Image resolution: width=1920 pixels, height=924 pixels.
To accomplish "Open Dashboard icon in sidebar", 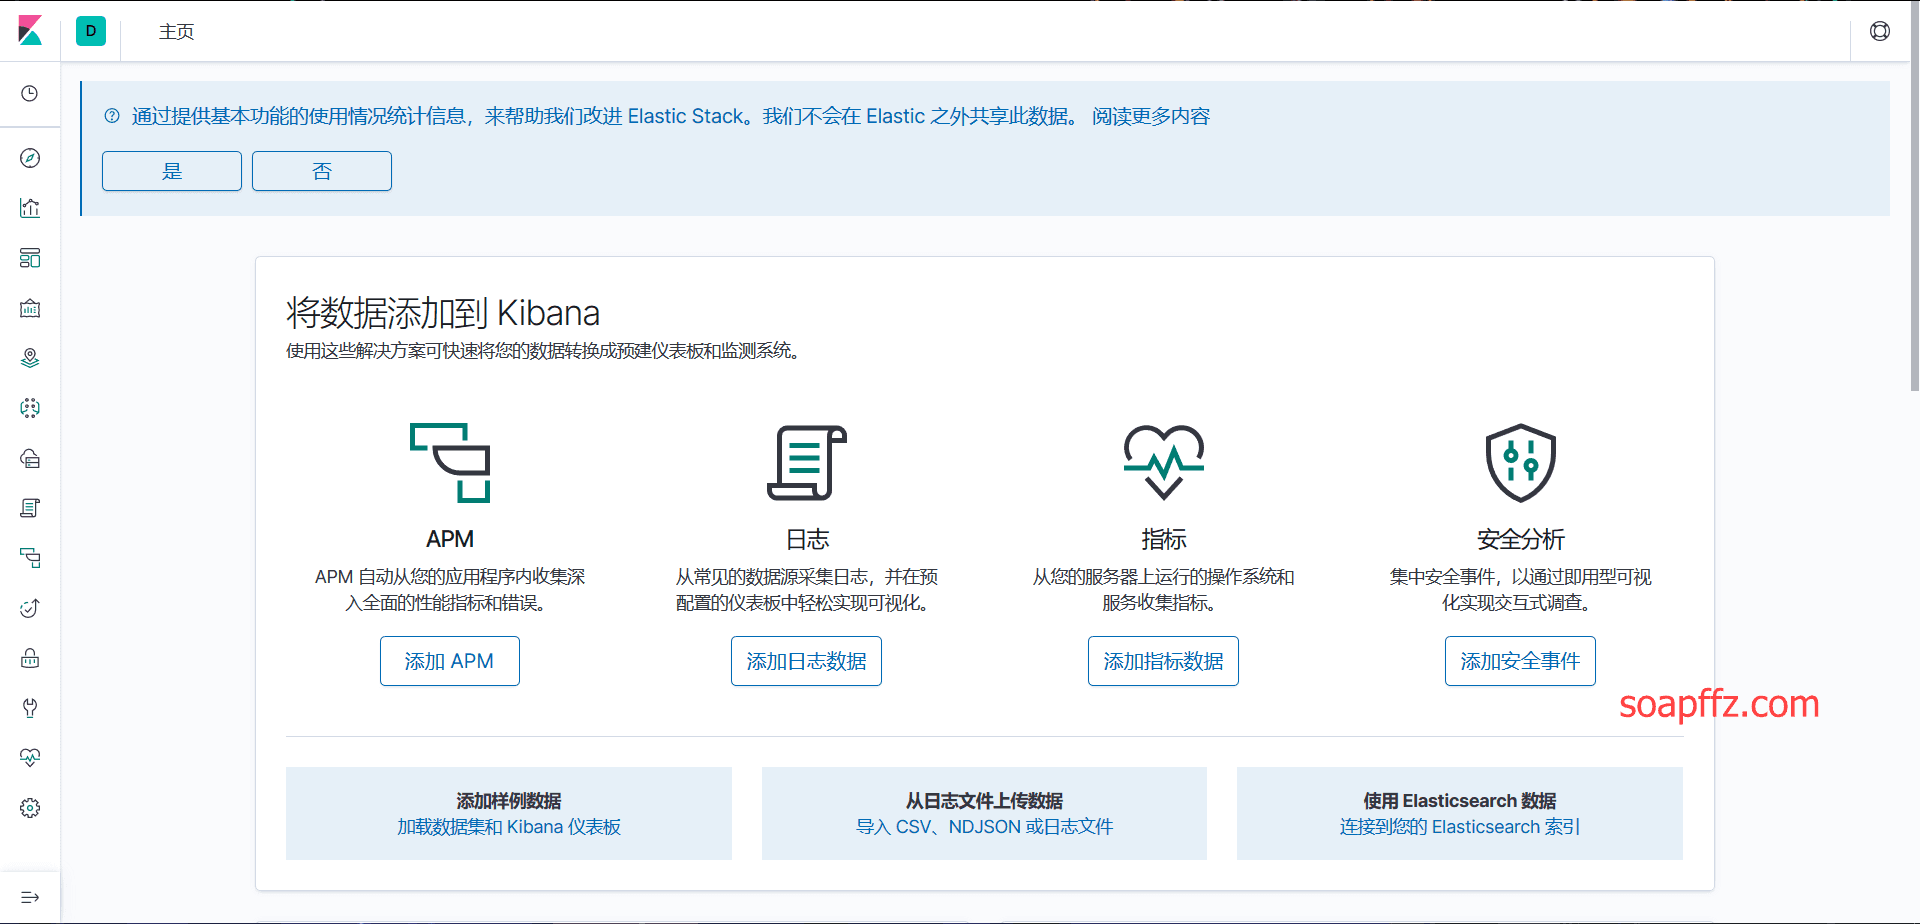I will click(30, 258).
